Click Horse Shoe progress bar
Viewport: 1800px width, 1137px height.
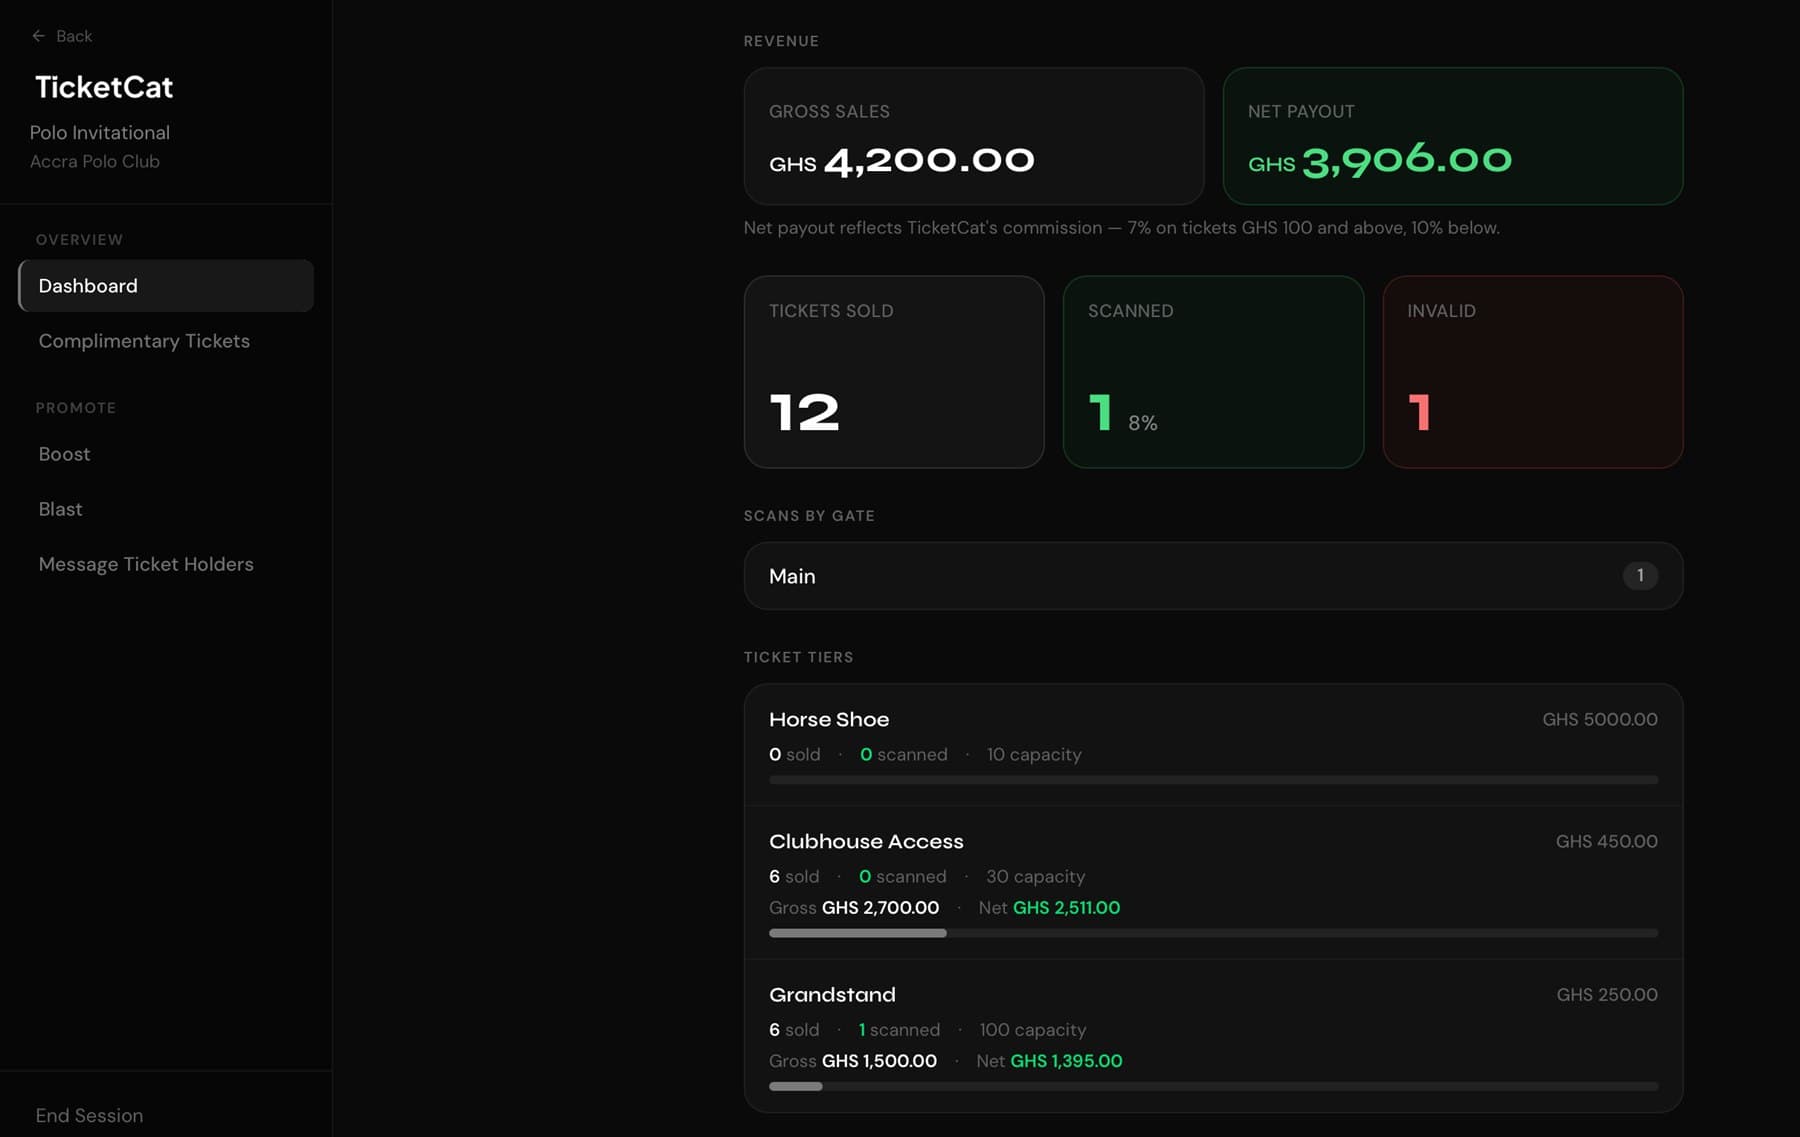click(x=1213, y=780)
